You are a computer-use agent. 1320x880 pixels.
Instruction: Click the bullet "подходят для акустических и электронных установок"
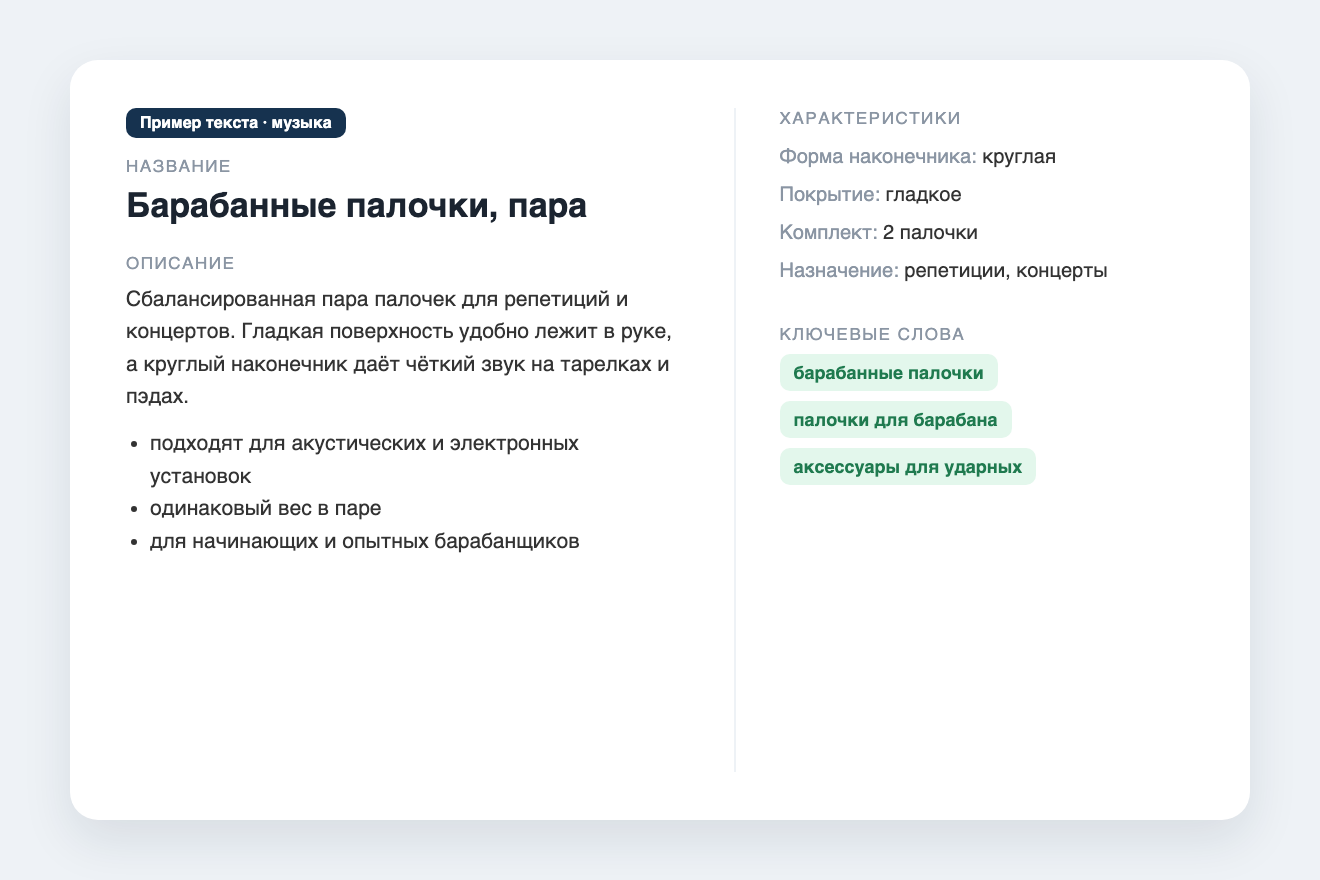tap(364, 459)
